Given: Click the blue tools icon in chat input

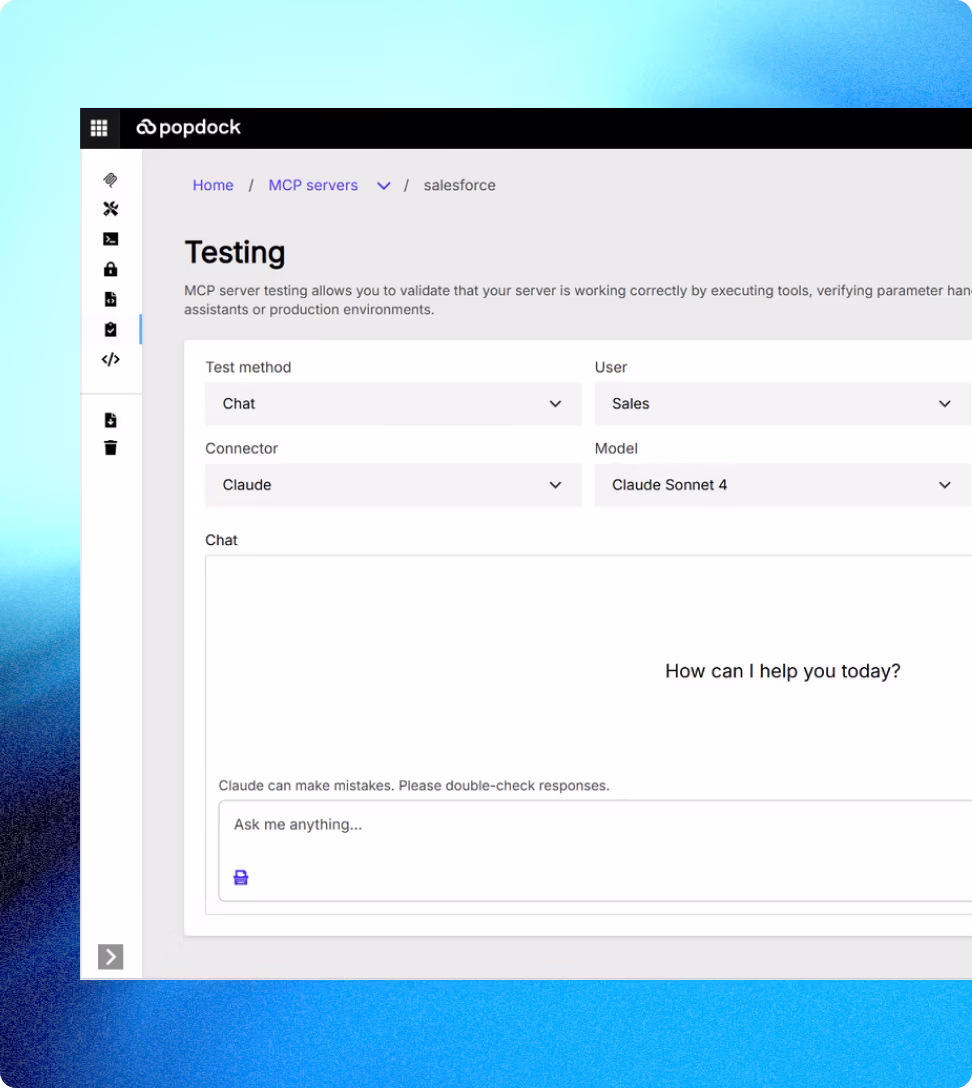Looking at the screenshot, I should tap(241, 878).
